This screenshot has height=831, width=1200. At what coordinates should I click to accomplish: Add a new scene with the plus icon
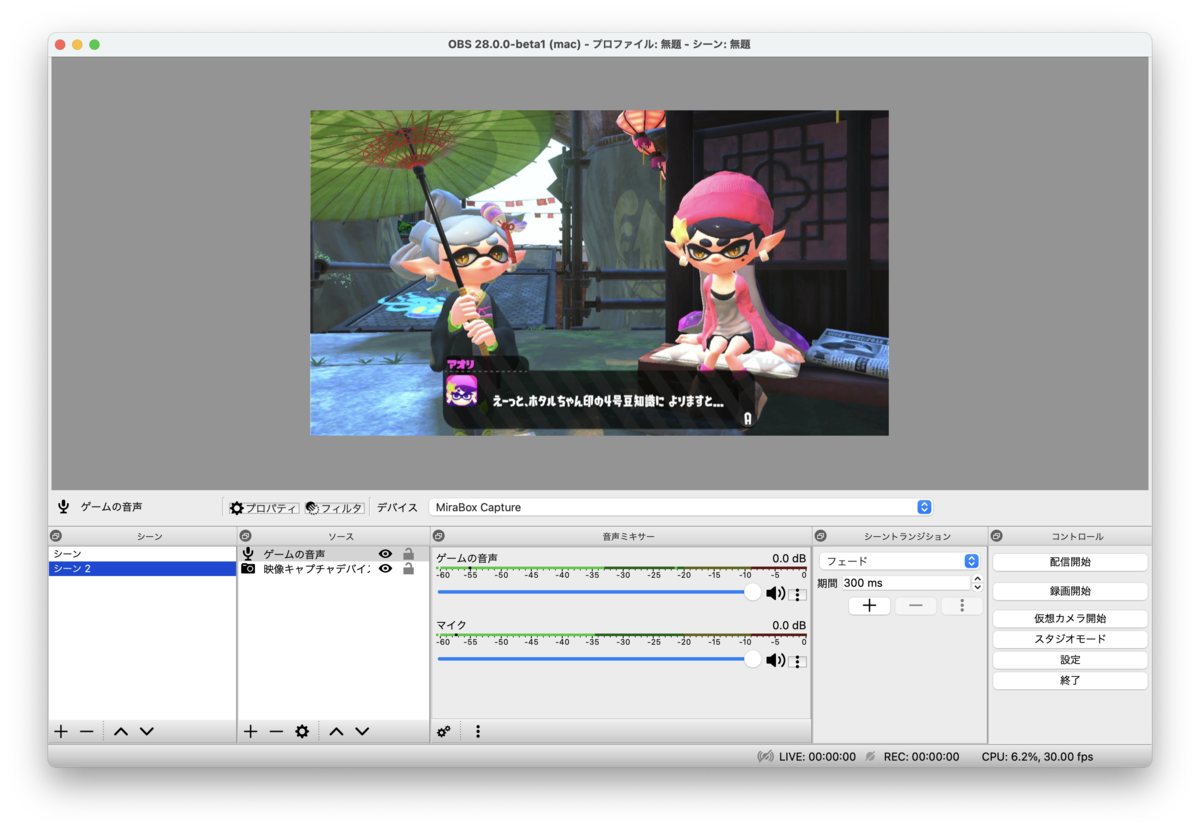[x=61, y=732]
